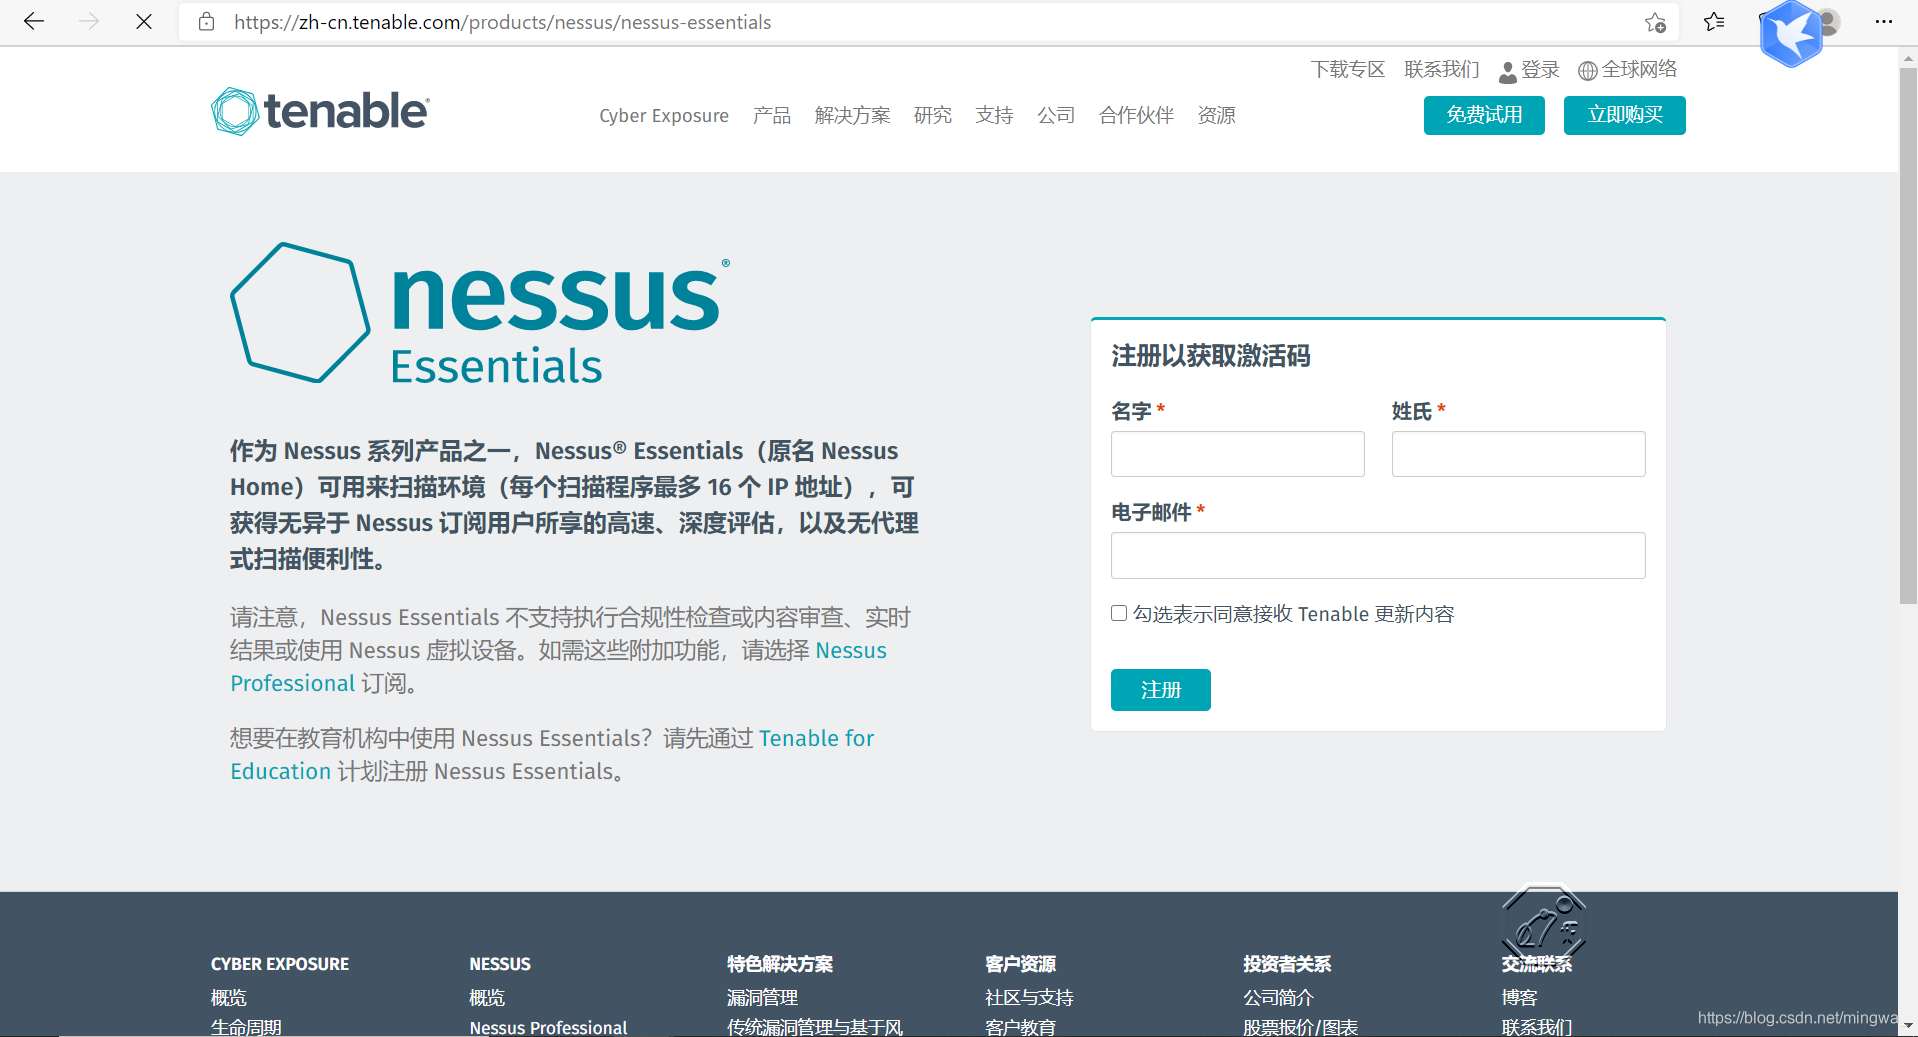The image size is (1918, 1037).
Task: Focus the 姓氏 input field
Action: (1518, 454)
